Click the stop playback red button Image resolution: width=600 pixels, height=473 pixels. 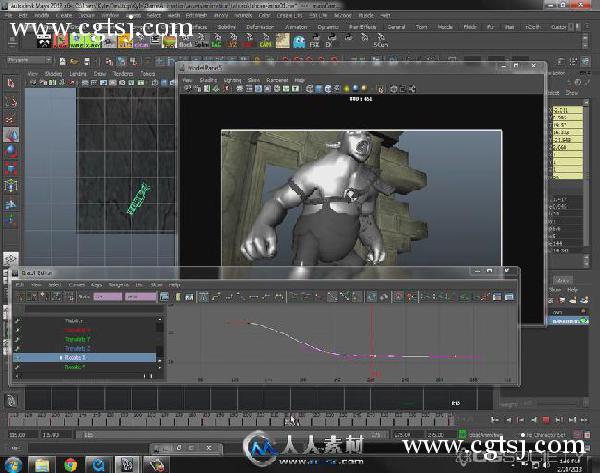coord(546,420)
